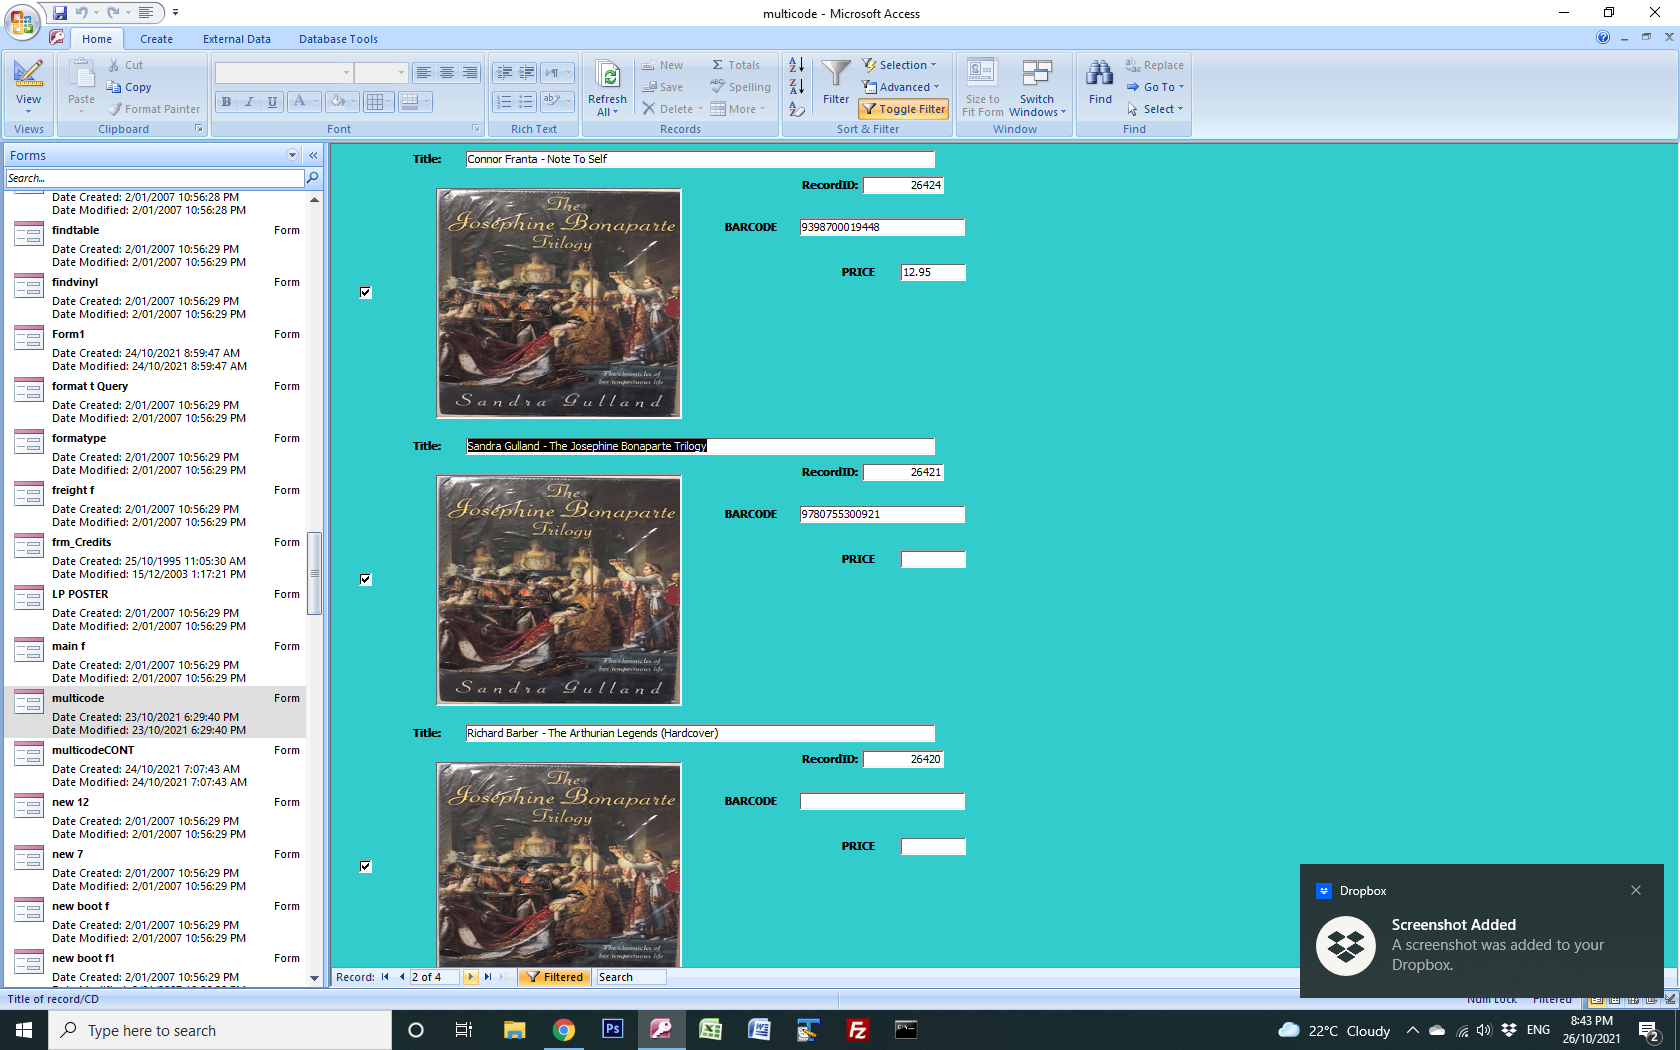Toggle checkbox beside Richard Barber record
Screen dimensions: 1680x1050
coord(365,866)
